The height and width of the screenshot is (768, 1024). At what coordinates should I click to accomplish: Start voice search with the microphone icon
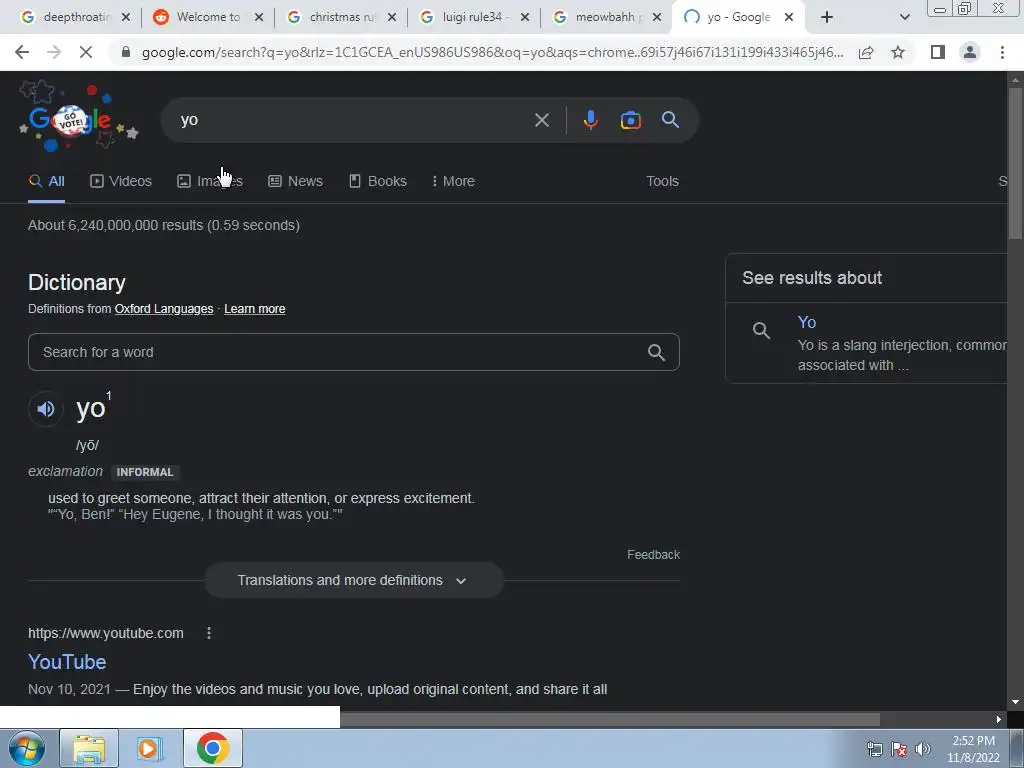click(590, 120)
